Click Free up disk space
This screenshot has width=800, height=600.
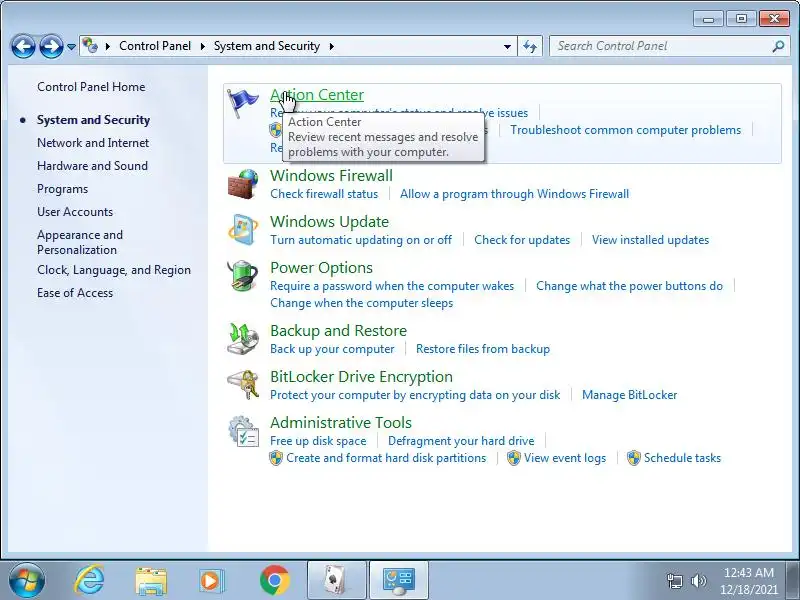318,441
